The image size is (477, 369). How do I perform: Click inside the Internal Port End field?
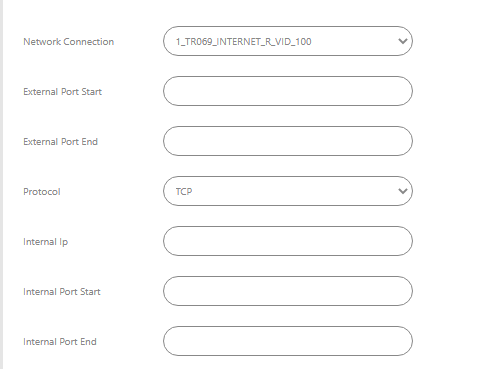(x=288, y=341)
